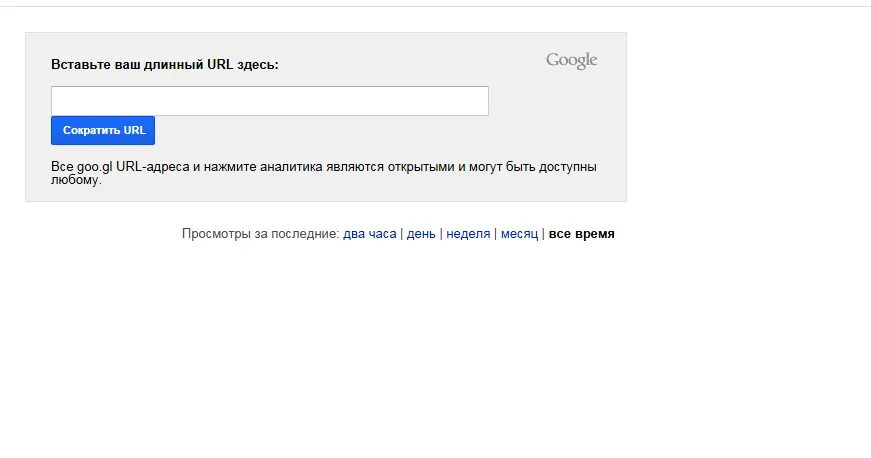Click the Просмотры за последние label
Screen dimensions: 871x458
point(260,234)
